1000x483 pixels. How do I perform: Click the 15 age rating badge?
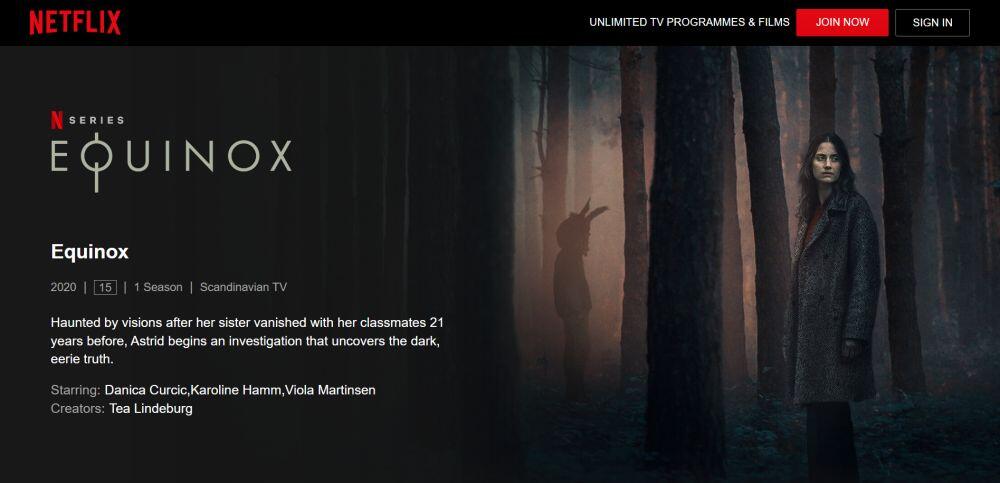click(x=105, y=287)
